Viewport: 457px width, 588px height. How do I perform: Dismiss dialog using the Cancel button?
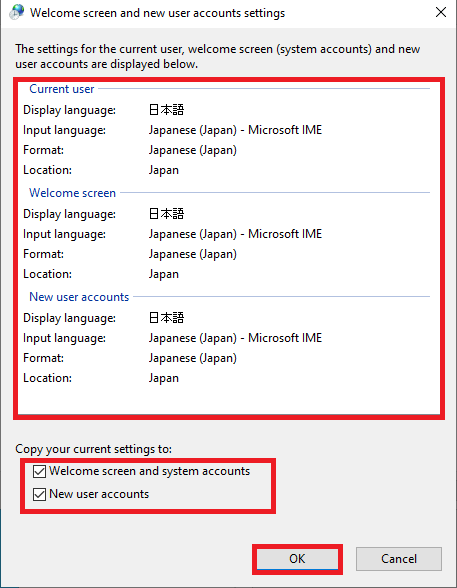pyautogui.click(x=399, y=559)
